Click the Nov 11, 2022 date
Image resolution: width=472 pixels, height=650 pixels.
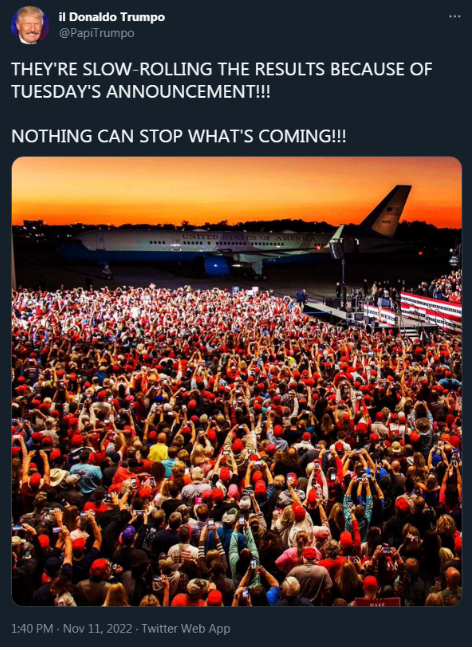coord(98,628)
